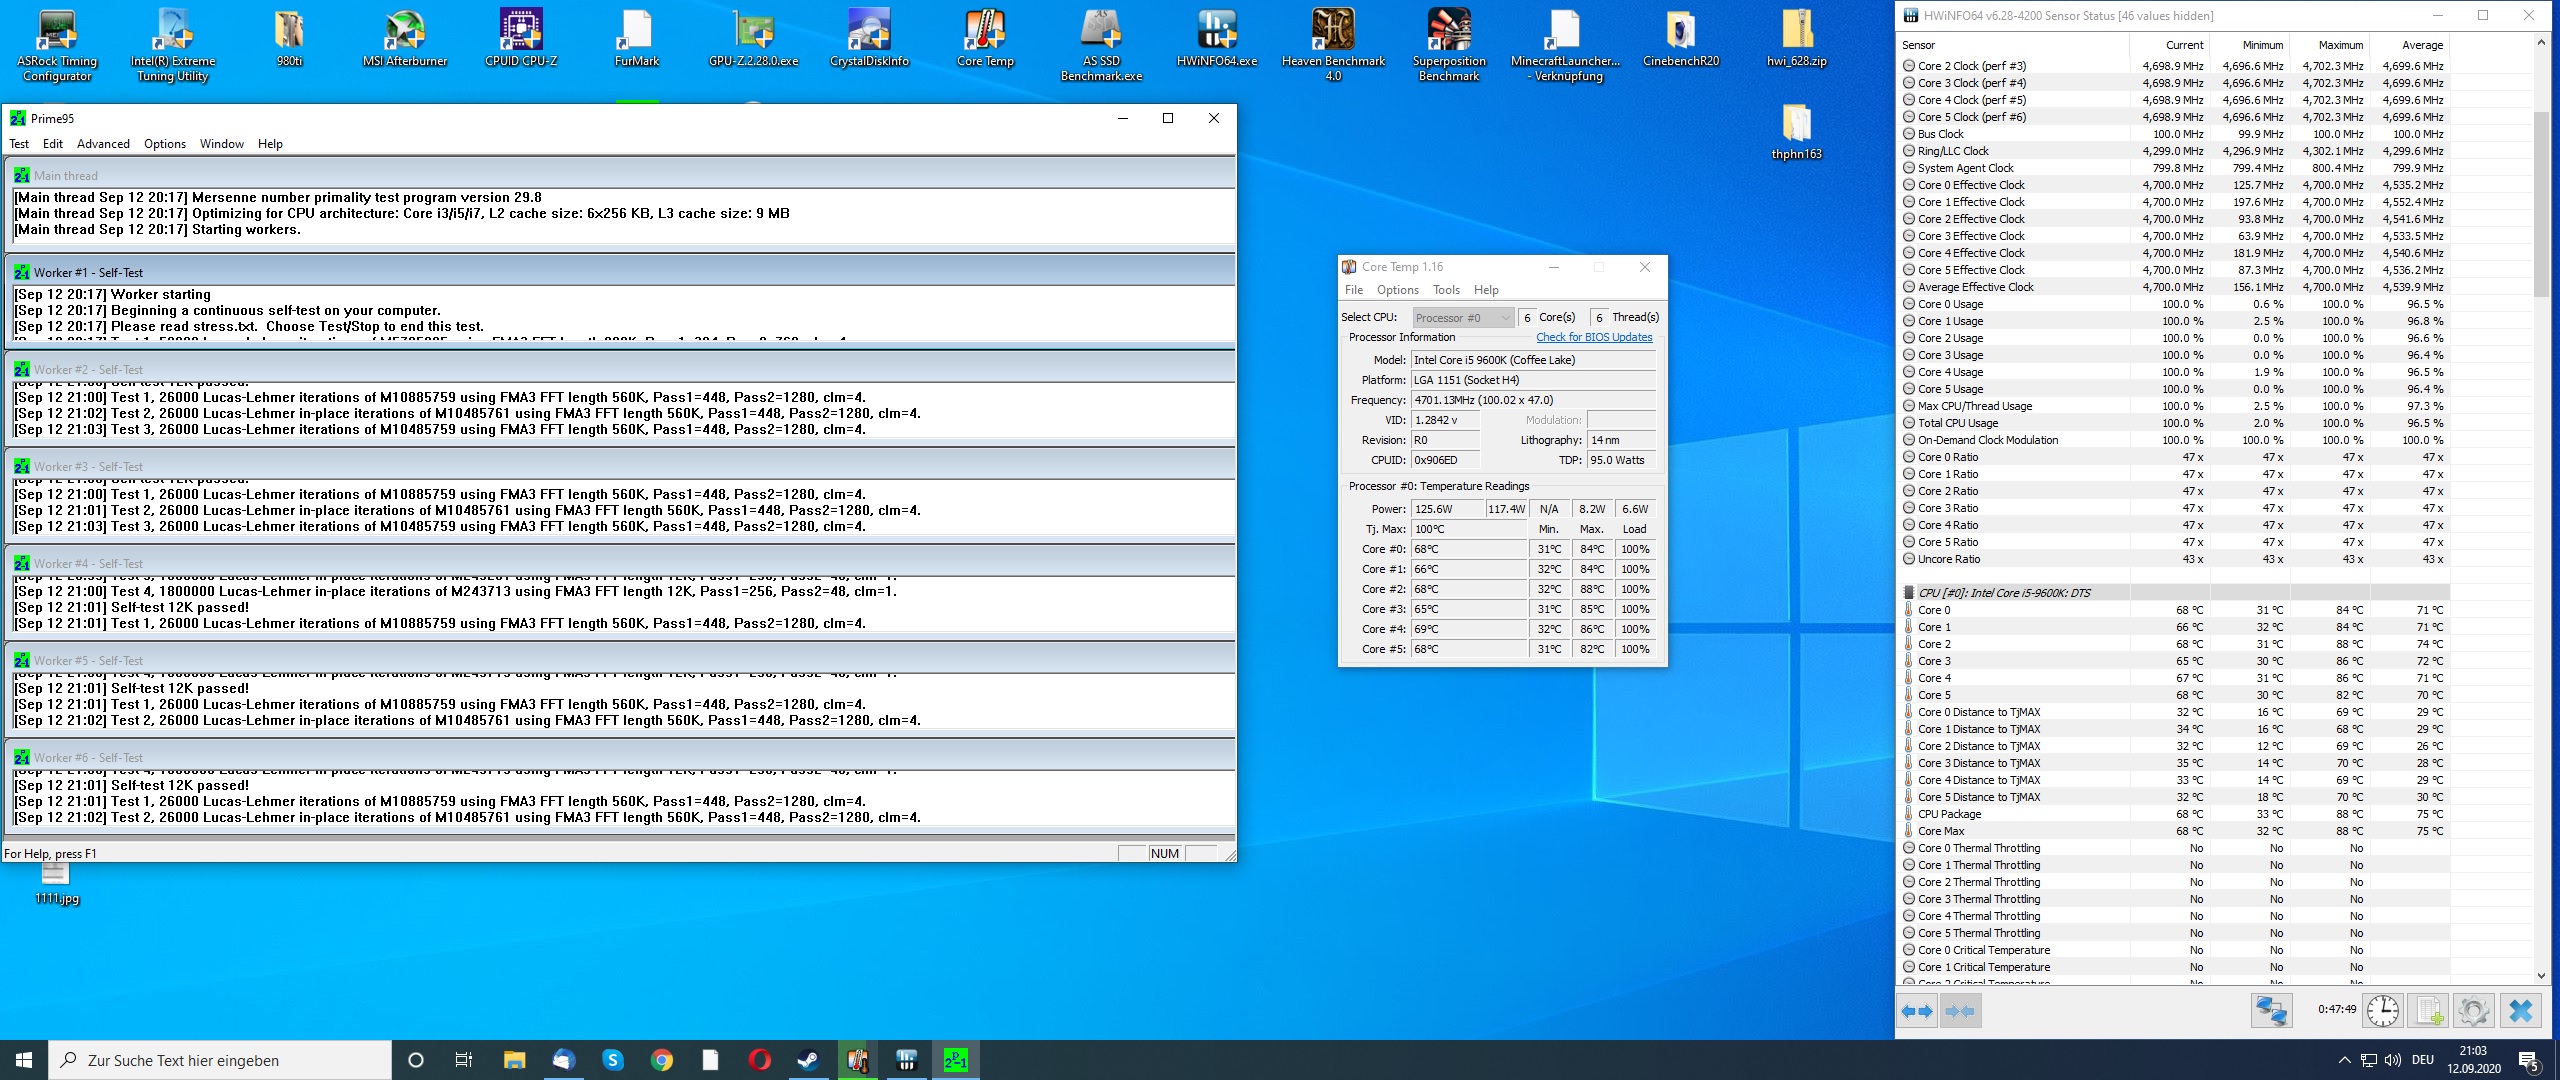Open Task View on the taskbar
The image size is (2560, 1080).
pos(464,1060)
